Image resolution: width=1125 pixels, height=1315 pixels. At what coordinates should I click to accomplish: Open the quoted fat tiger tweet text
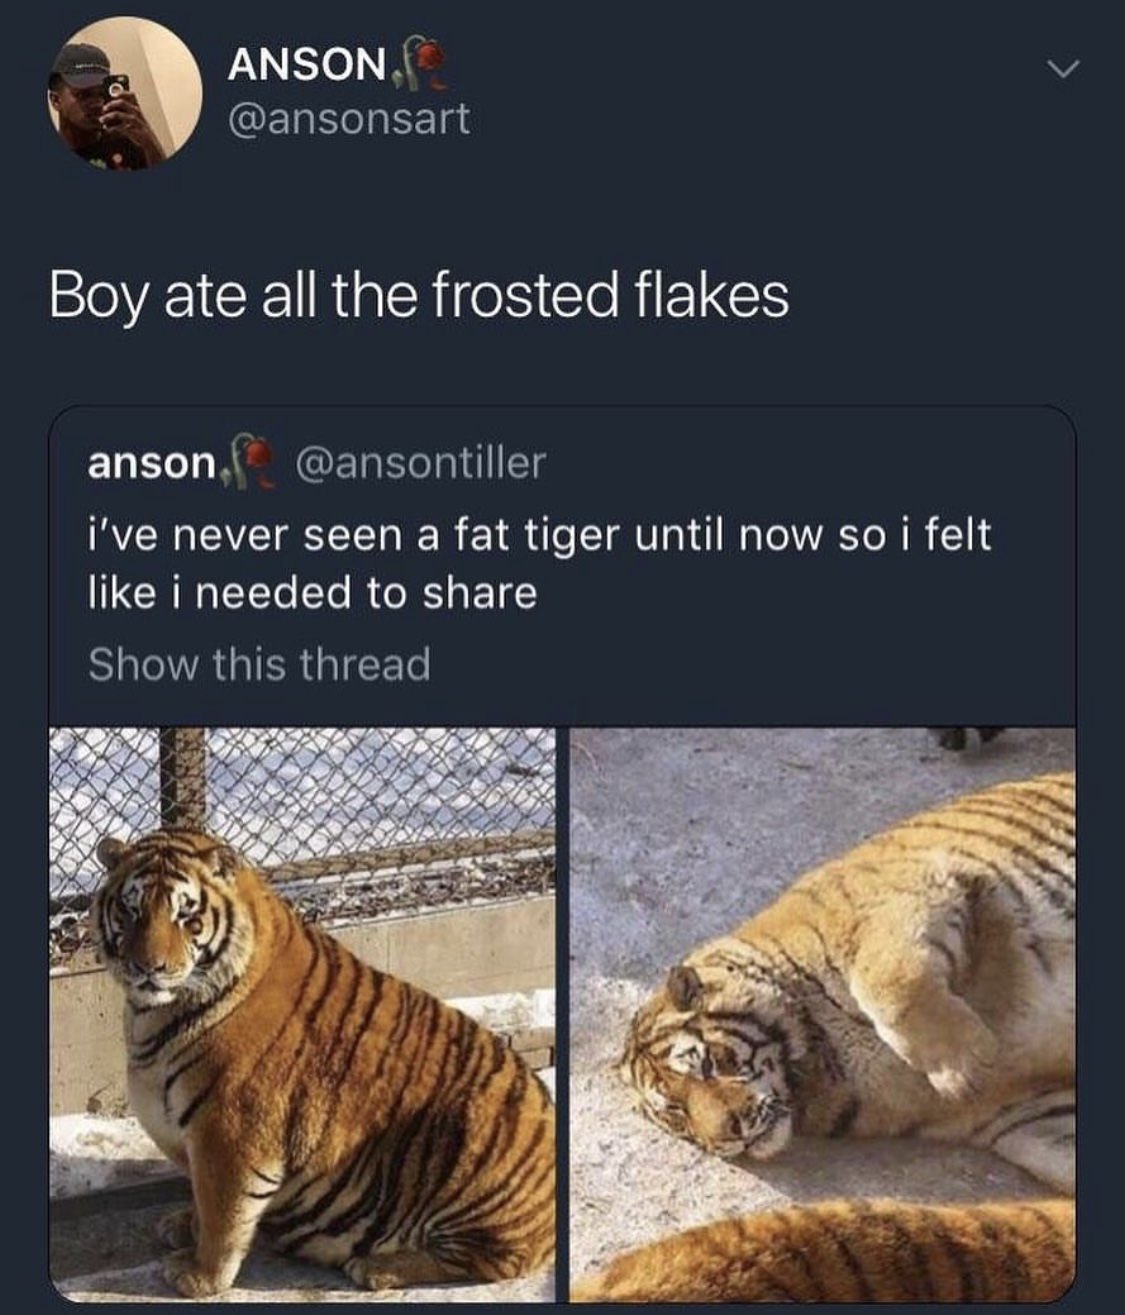pos(540,535)
